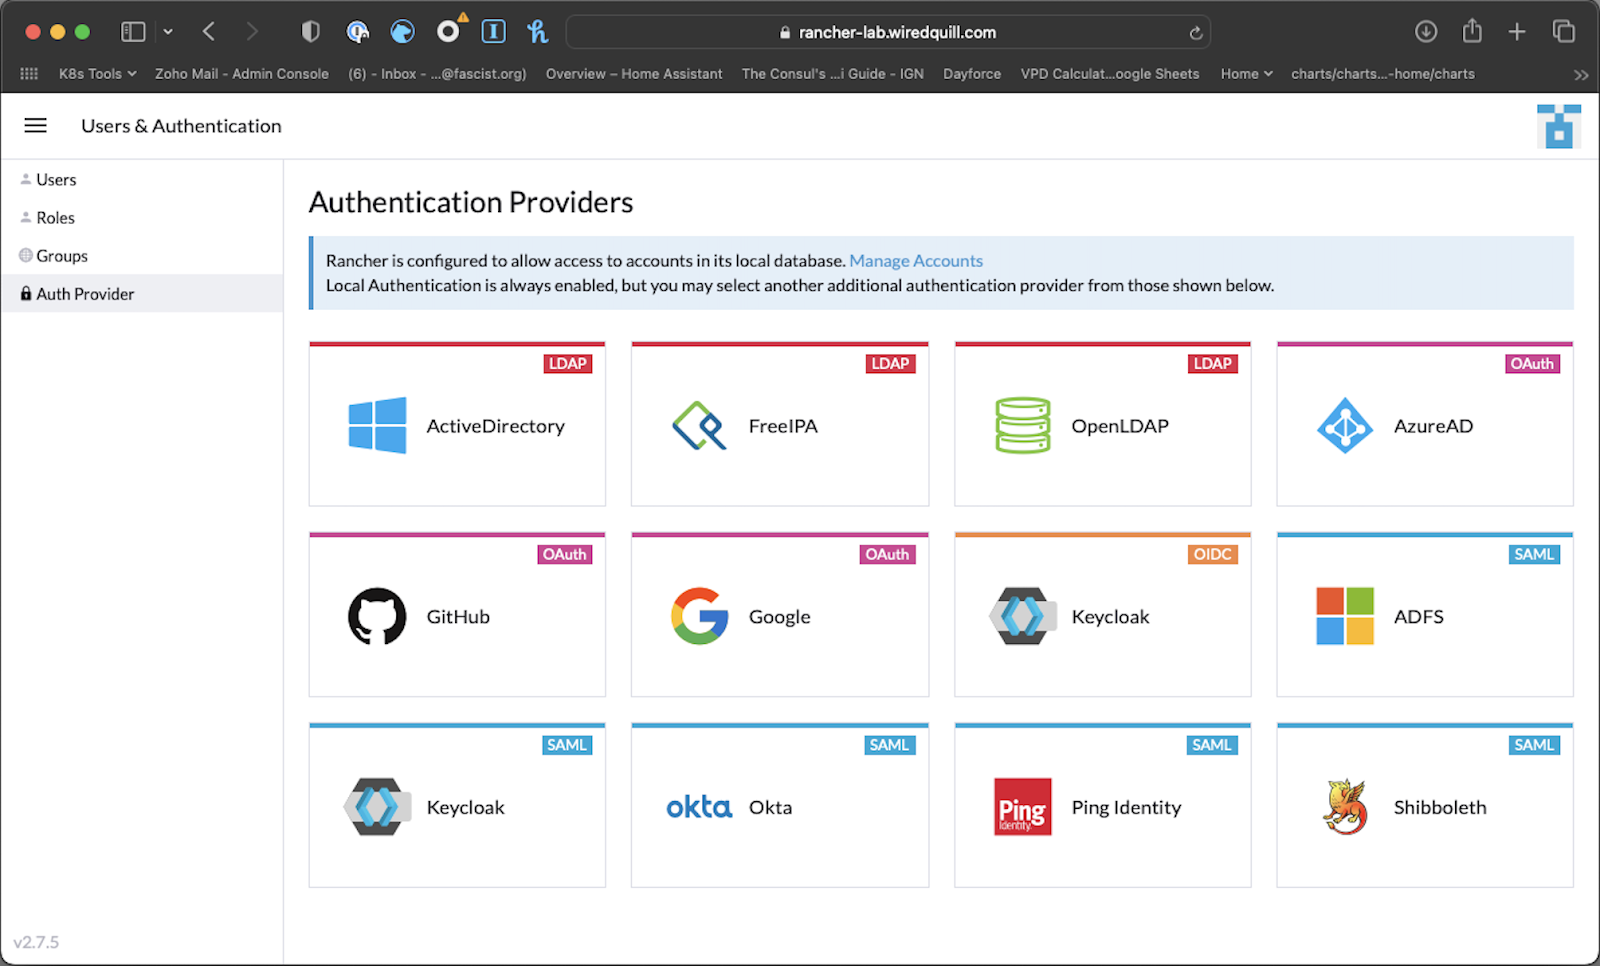Show the bookmarks grid icon
This screenshot has height=966, width=1600.
coord(29,74)
